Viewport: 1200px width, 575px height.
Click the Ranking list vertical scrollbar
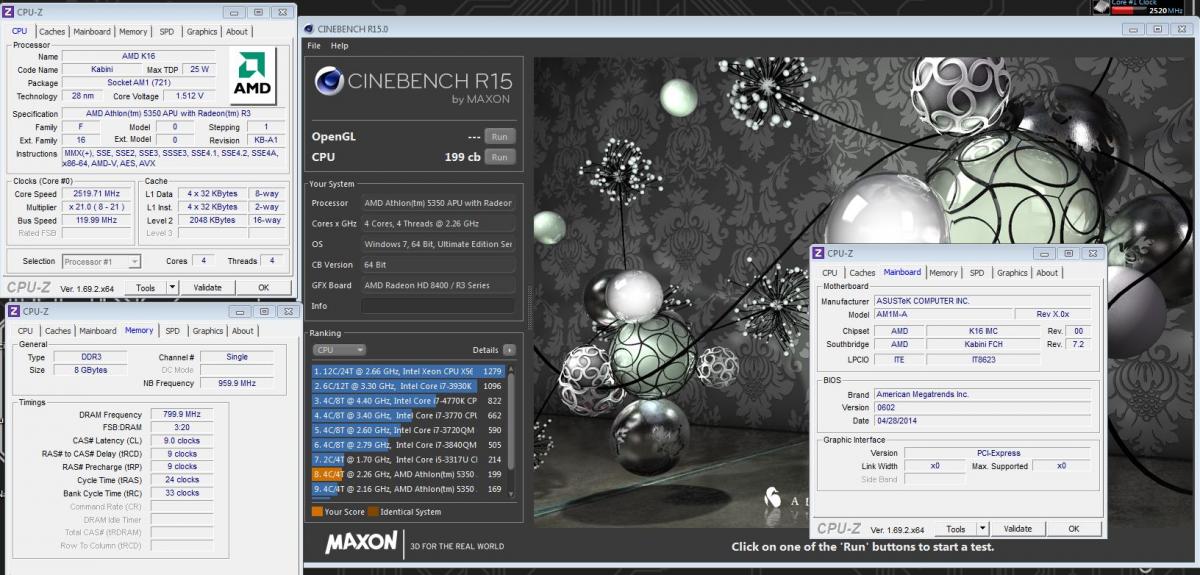click(x=513, y=430)
